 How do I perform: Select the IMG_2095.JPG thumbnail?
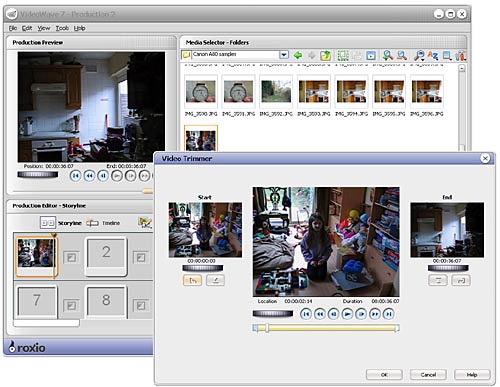[389, 91]
